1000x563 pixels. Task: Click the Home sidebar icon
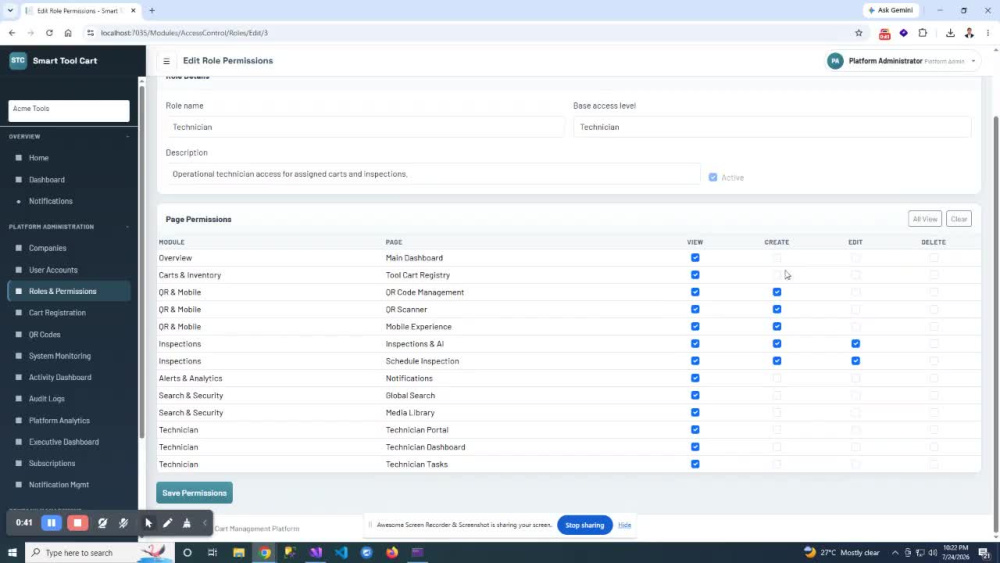click(18, 157)
